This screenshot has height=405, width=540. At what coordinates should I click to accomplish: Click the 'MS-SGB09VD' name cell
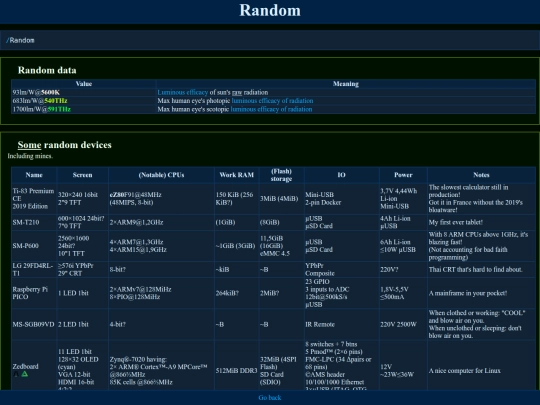34,324
